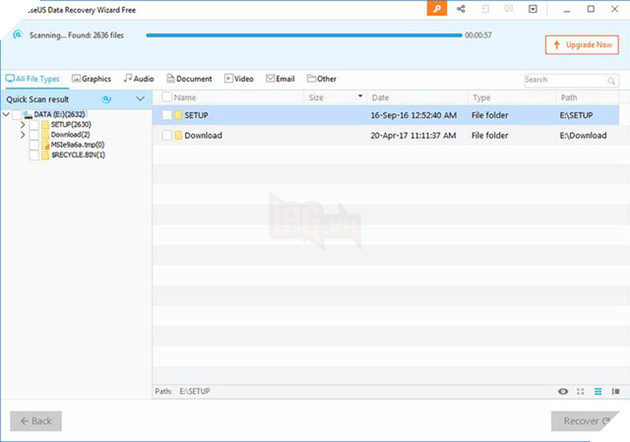Screen dimensions: 630x442
Task: Collapse the DATA (E:) tree node
Action: 6,115
